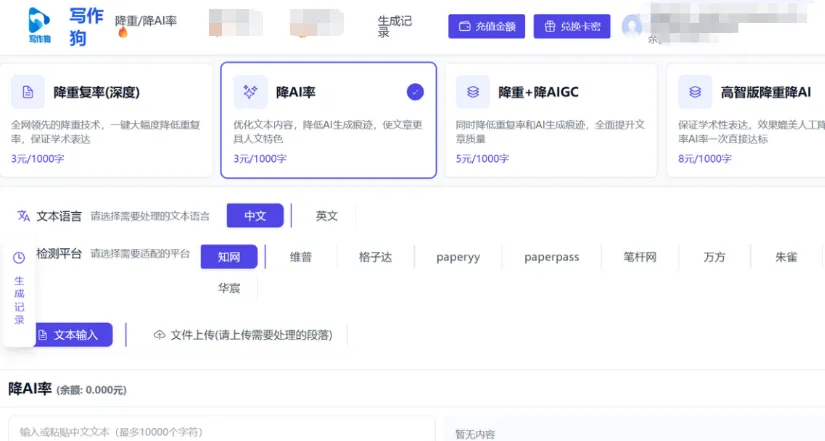Click the document icon in 文本输入 button
Viewport: 825px width, 441px height.
[43, 335]
